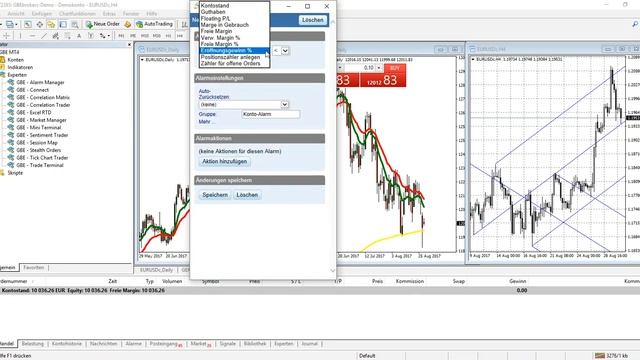The width and height of the screenshot is (640, 360).
Task: Select the vertical line drawing tool
Action: [20, 36]
